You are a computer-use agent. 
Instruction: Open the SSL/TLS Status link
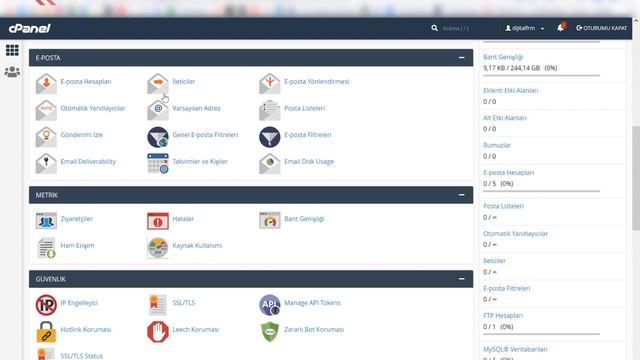[x=82, y=356]
